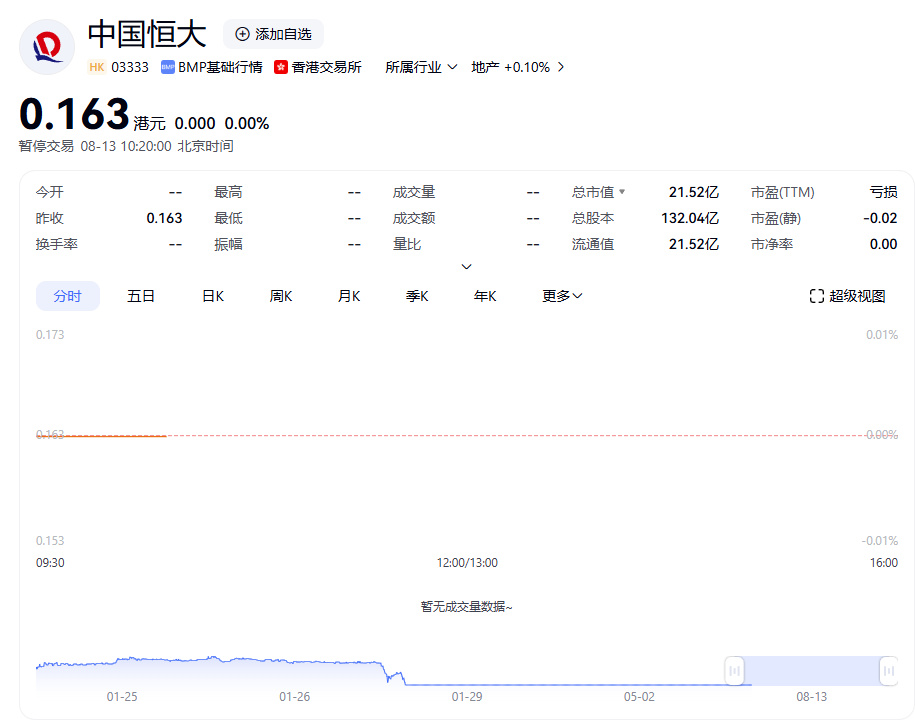Click the 振幅 label
Viewport: 915px width, 725px height.
(x=228, y=244)
